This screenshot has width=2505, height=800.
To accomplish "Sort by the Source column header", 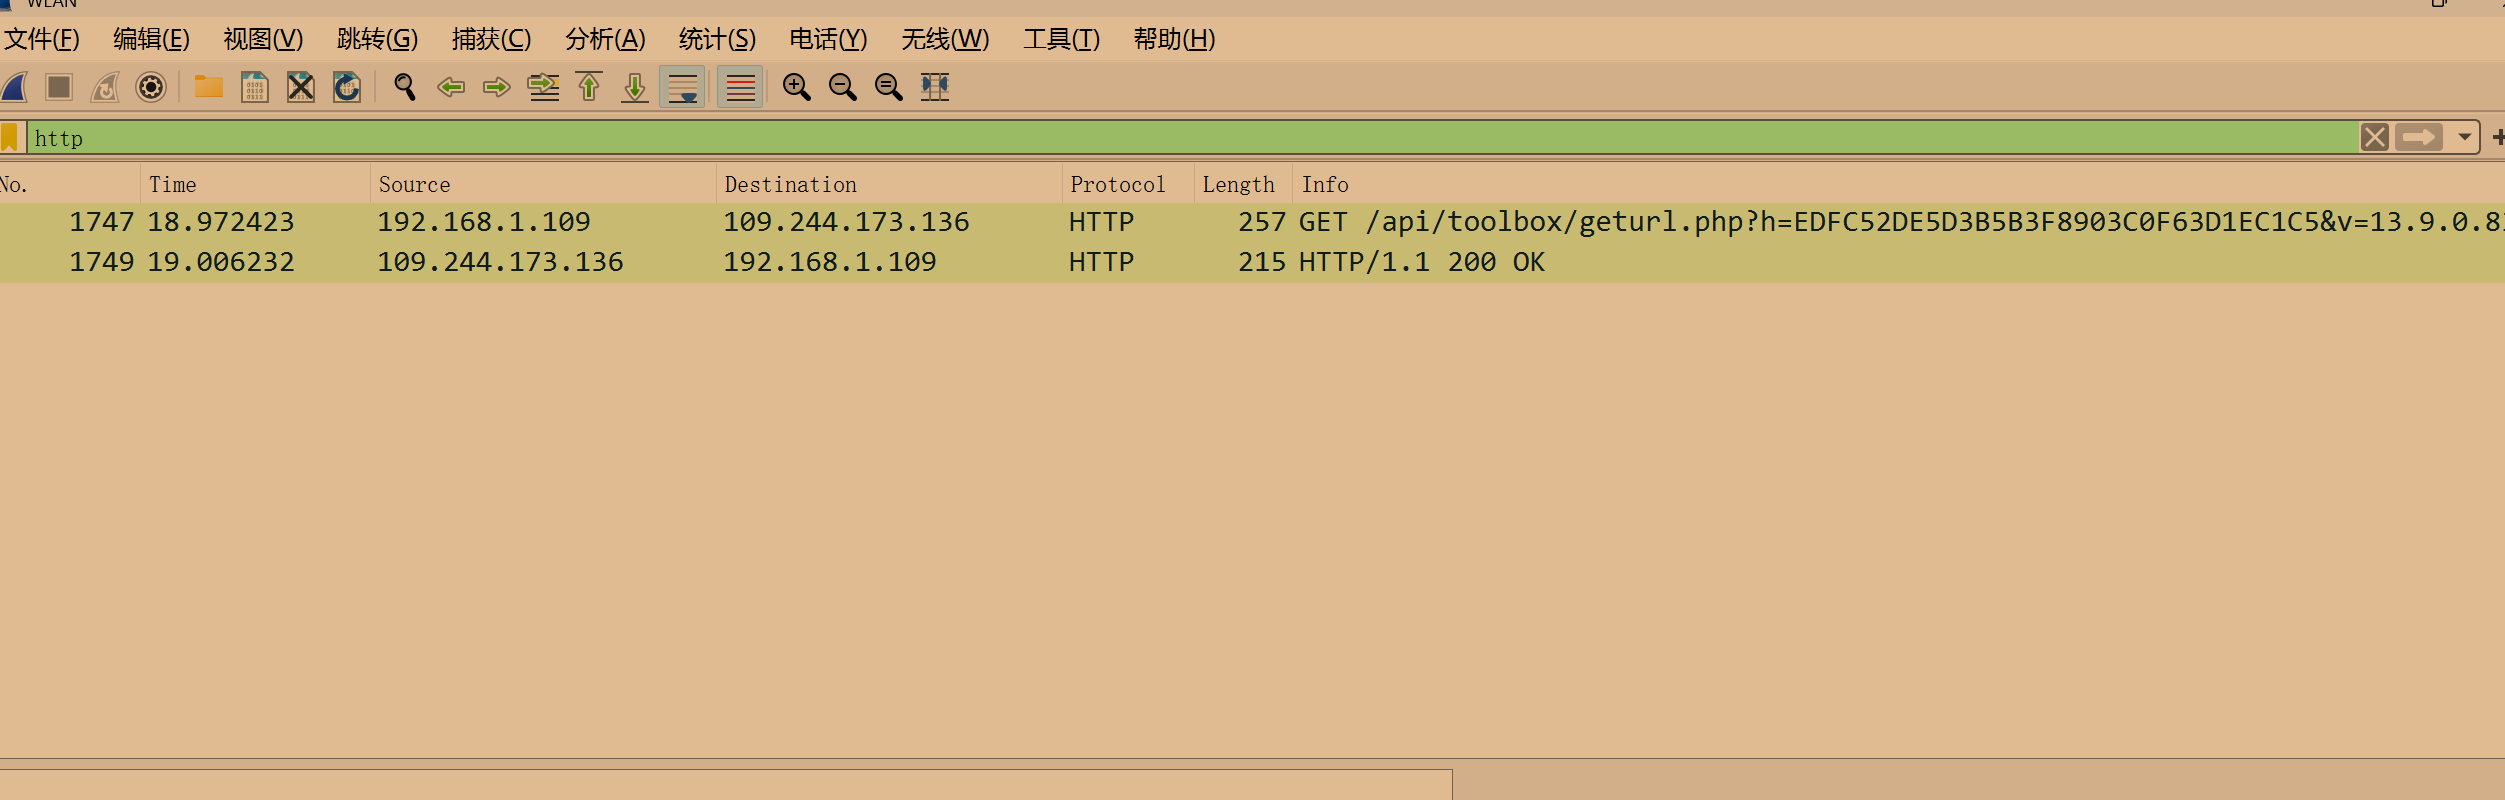I will coord(543,184).
